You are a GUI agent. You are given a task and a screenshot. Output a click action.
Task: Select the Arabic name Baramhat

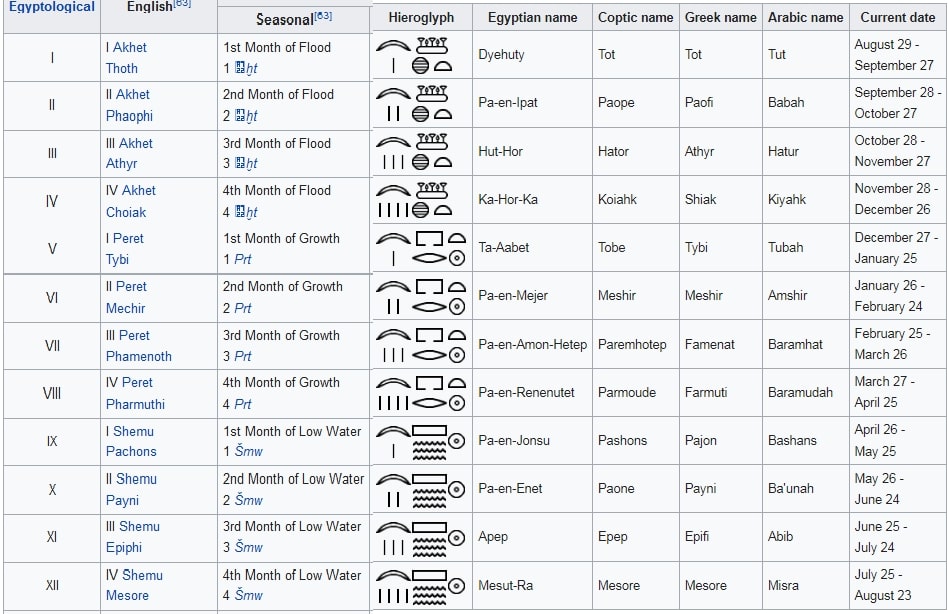795,345
